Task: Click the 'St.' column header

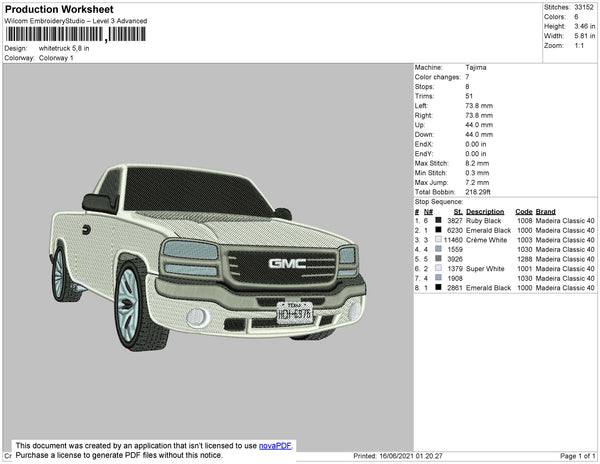Action: pyautogui.click(x=458, y=212)
